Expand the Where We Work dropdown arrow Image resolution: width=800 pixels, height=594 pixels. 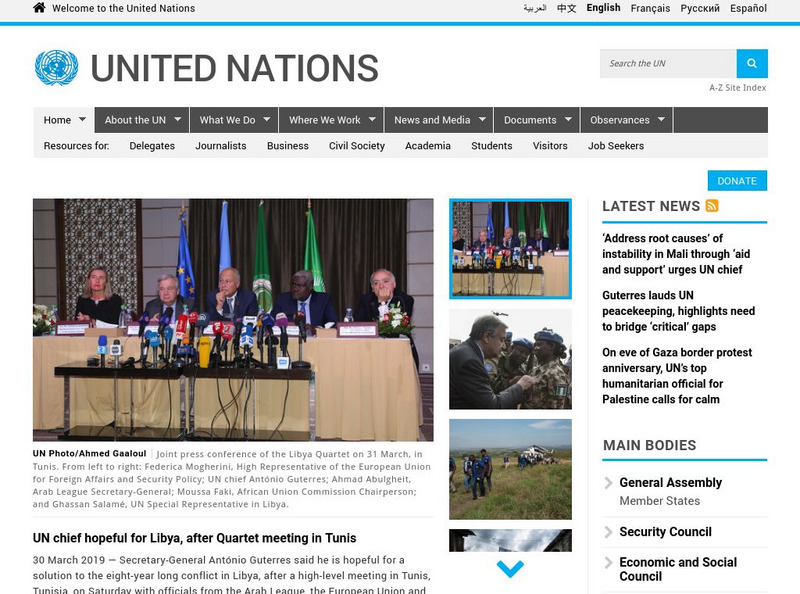(372, 119)
